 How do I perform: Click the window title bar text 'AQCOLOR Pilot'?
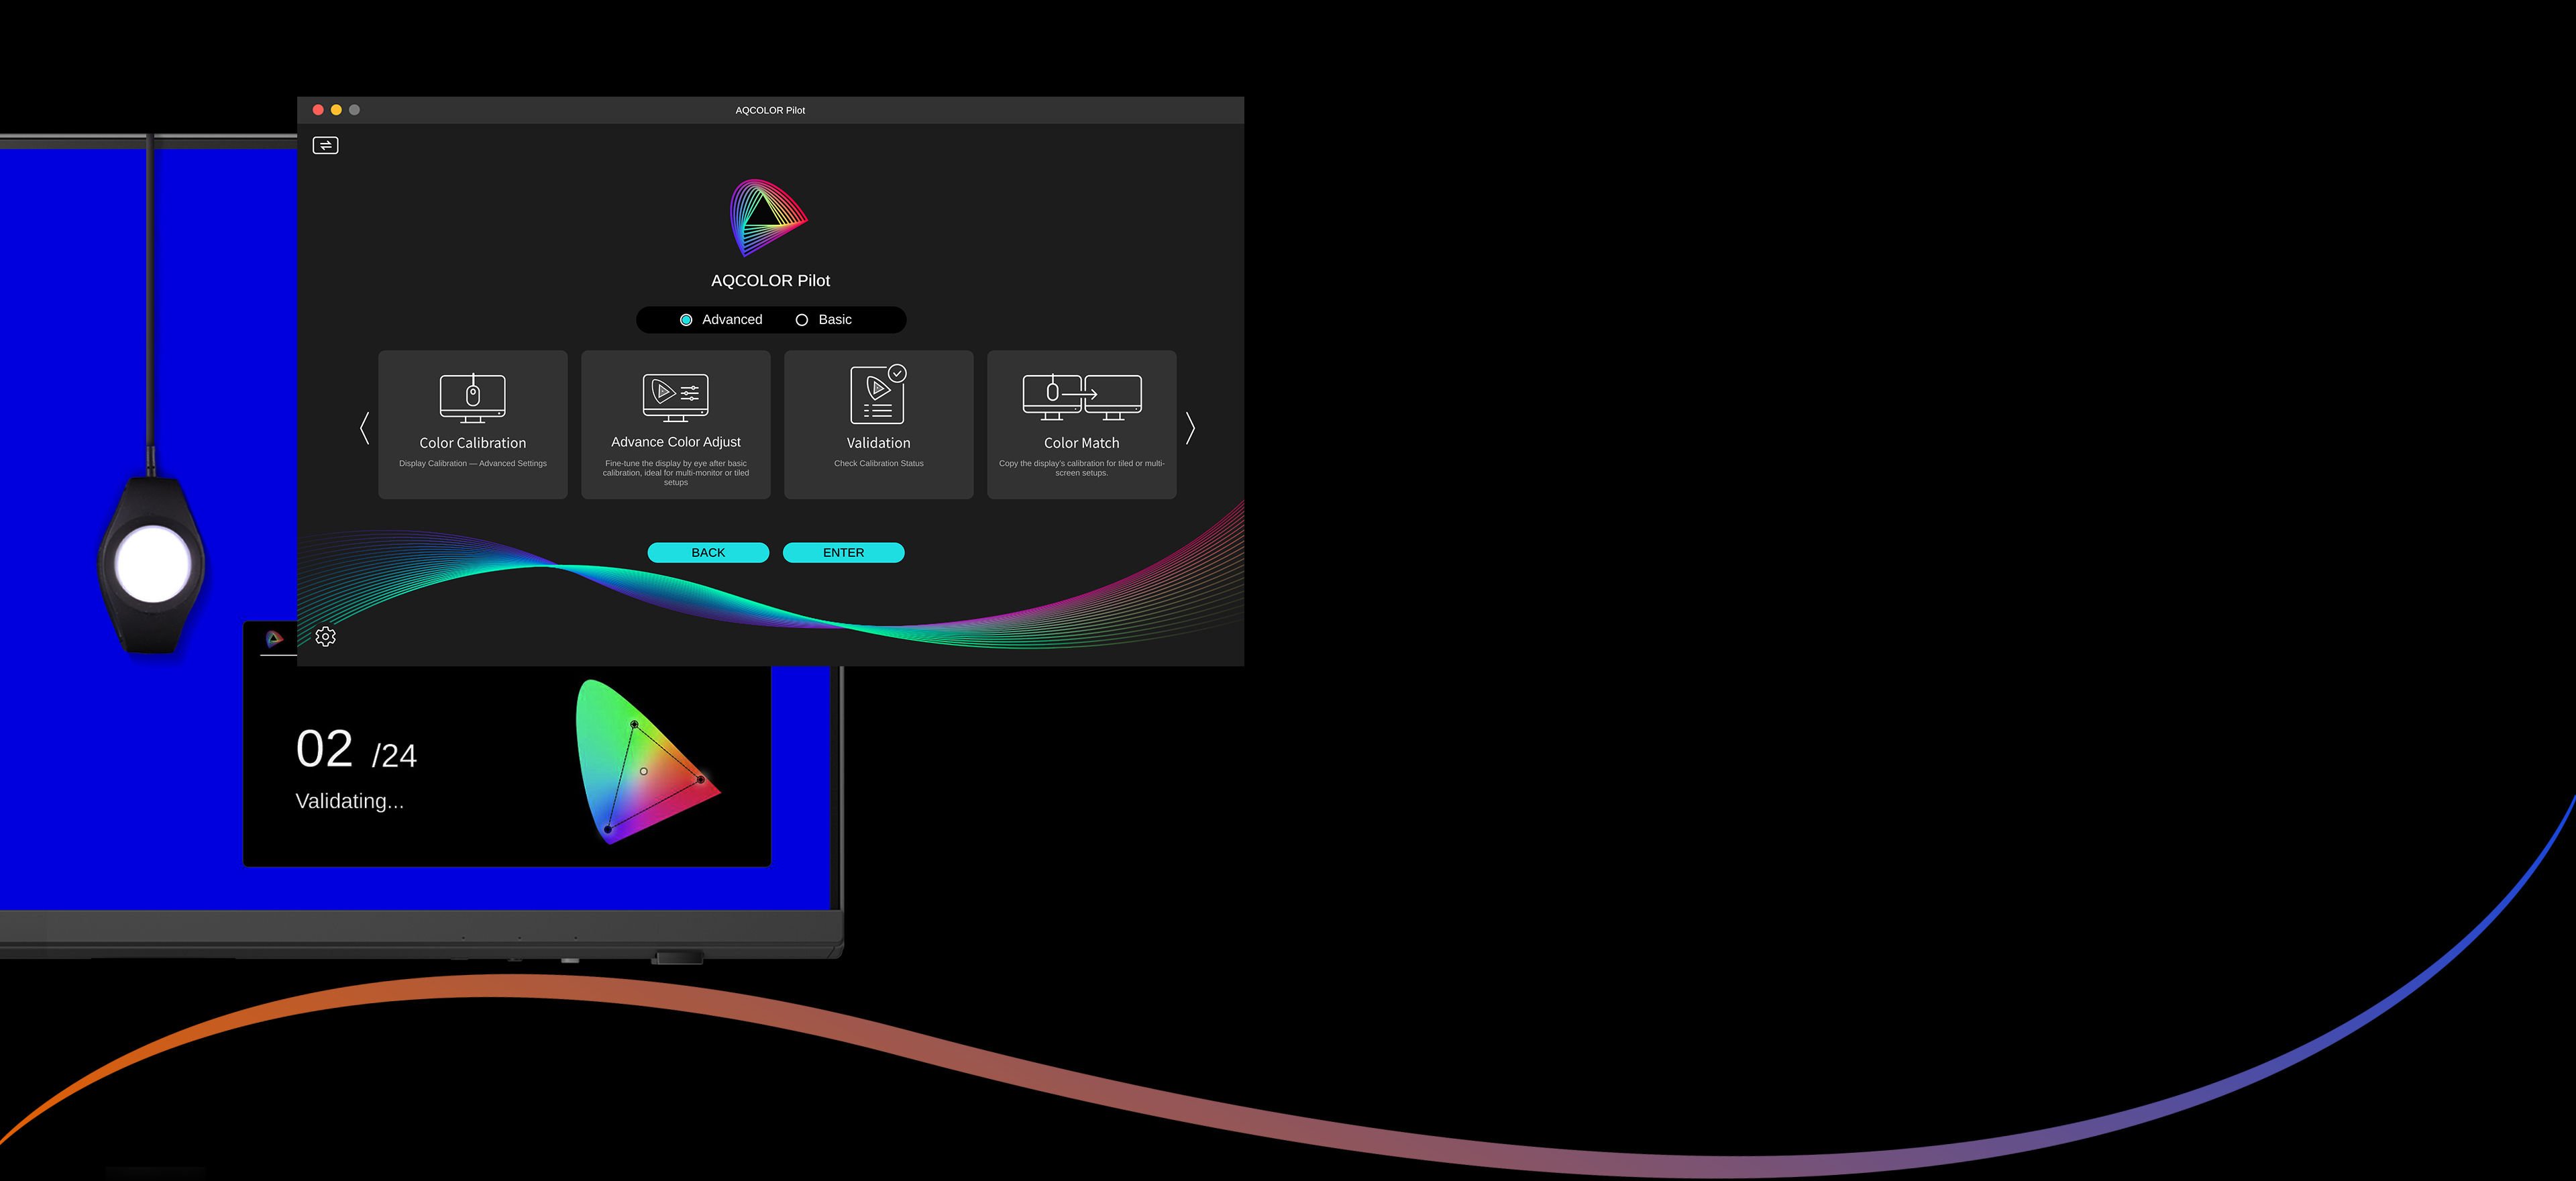770,111
